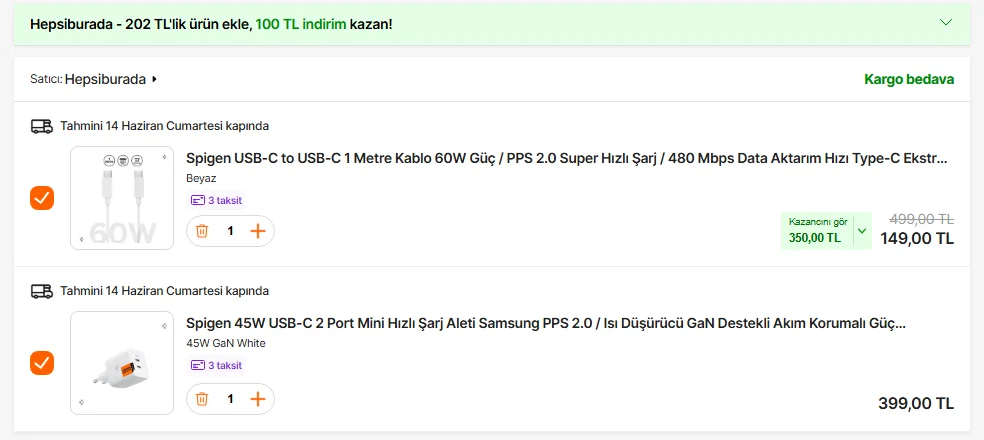Image resolution: width=984 pixels, height=440 pixels.
Task: Click the cable quantity number field
Action: (x=230, y=231)
